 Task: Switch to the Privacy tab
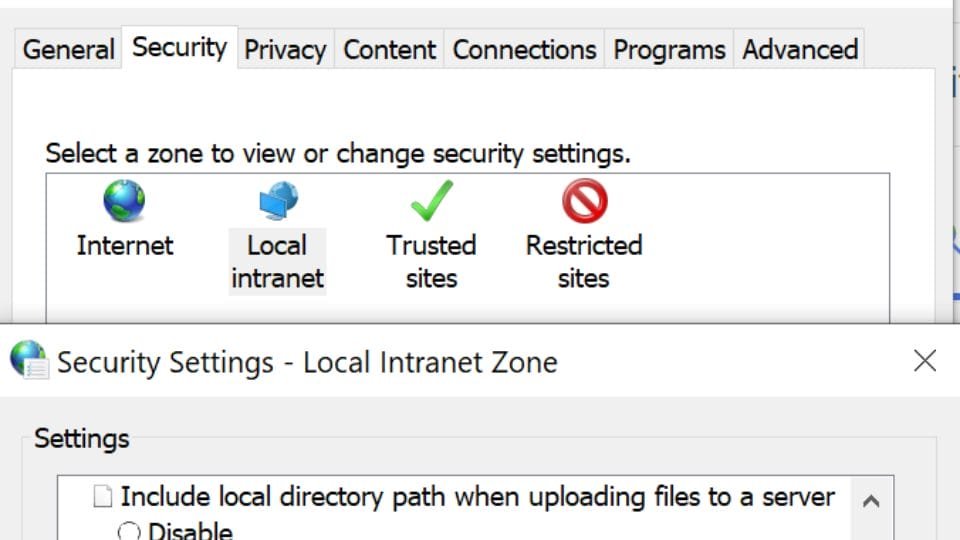click(285, 49)
